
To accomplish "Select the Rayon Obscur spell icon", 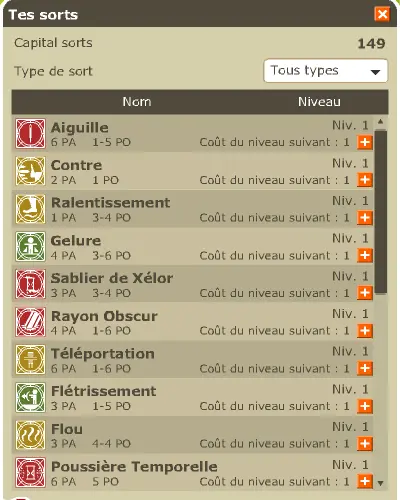I will (30, 322).
